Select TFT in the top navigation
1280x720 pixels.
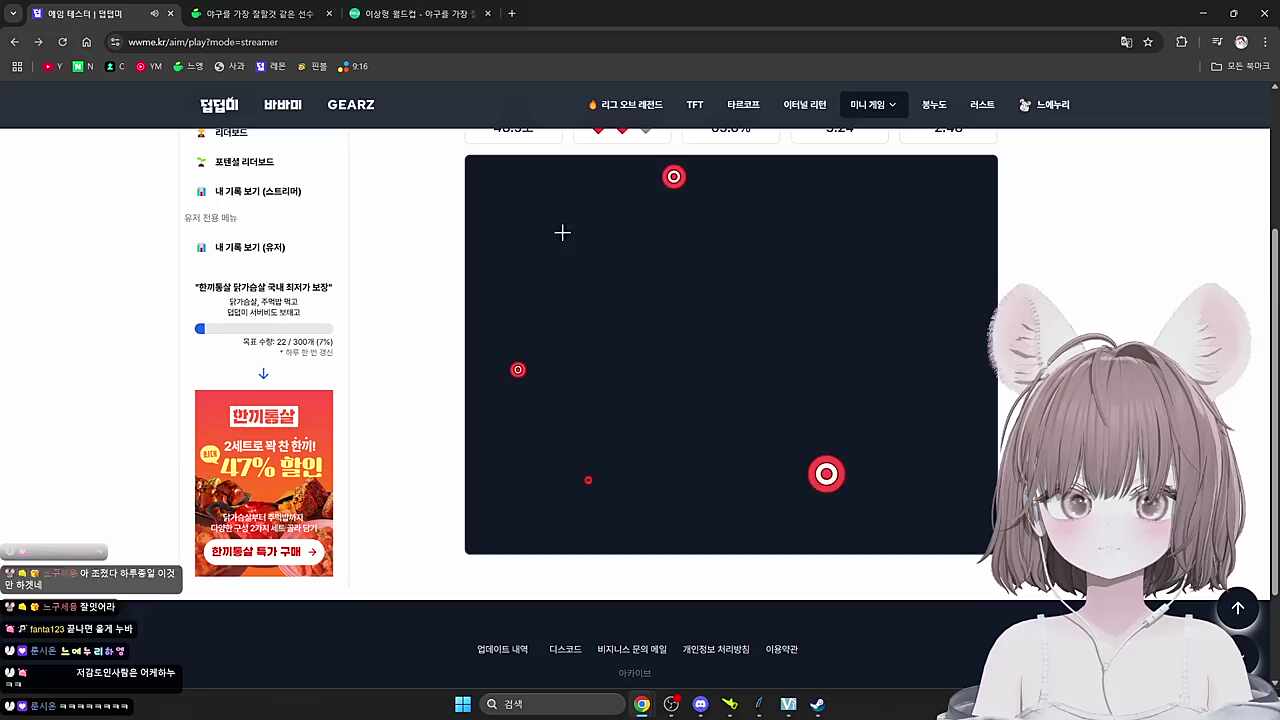click(x=695, y=105)
